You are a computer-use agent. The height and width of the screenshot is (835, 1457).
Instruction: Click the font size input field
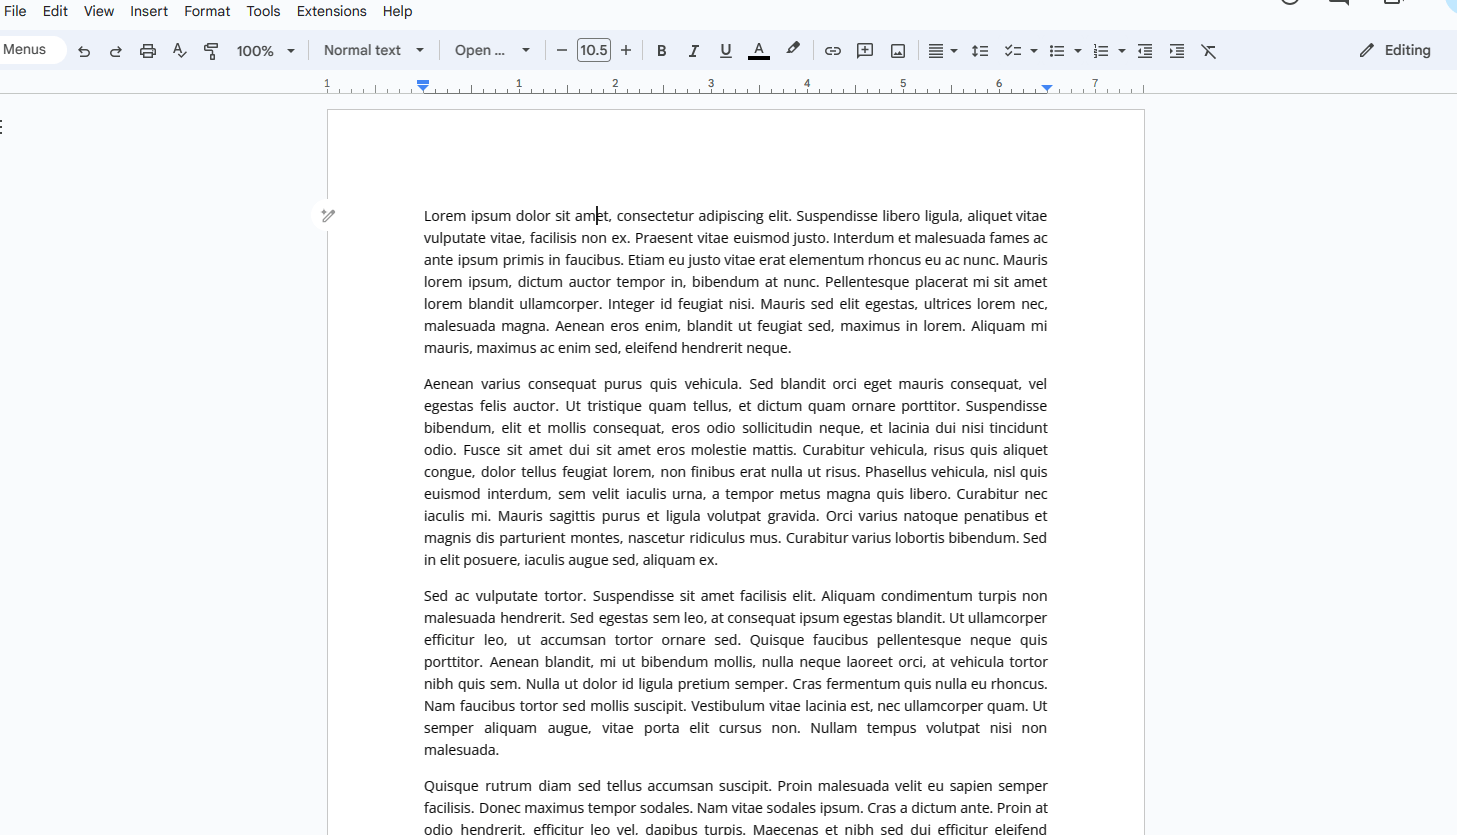(593, 49)
